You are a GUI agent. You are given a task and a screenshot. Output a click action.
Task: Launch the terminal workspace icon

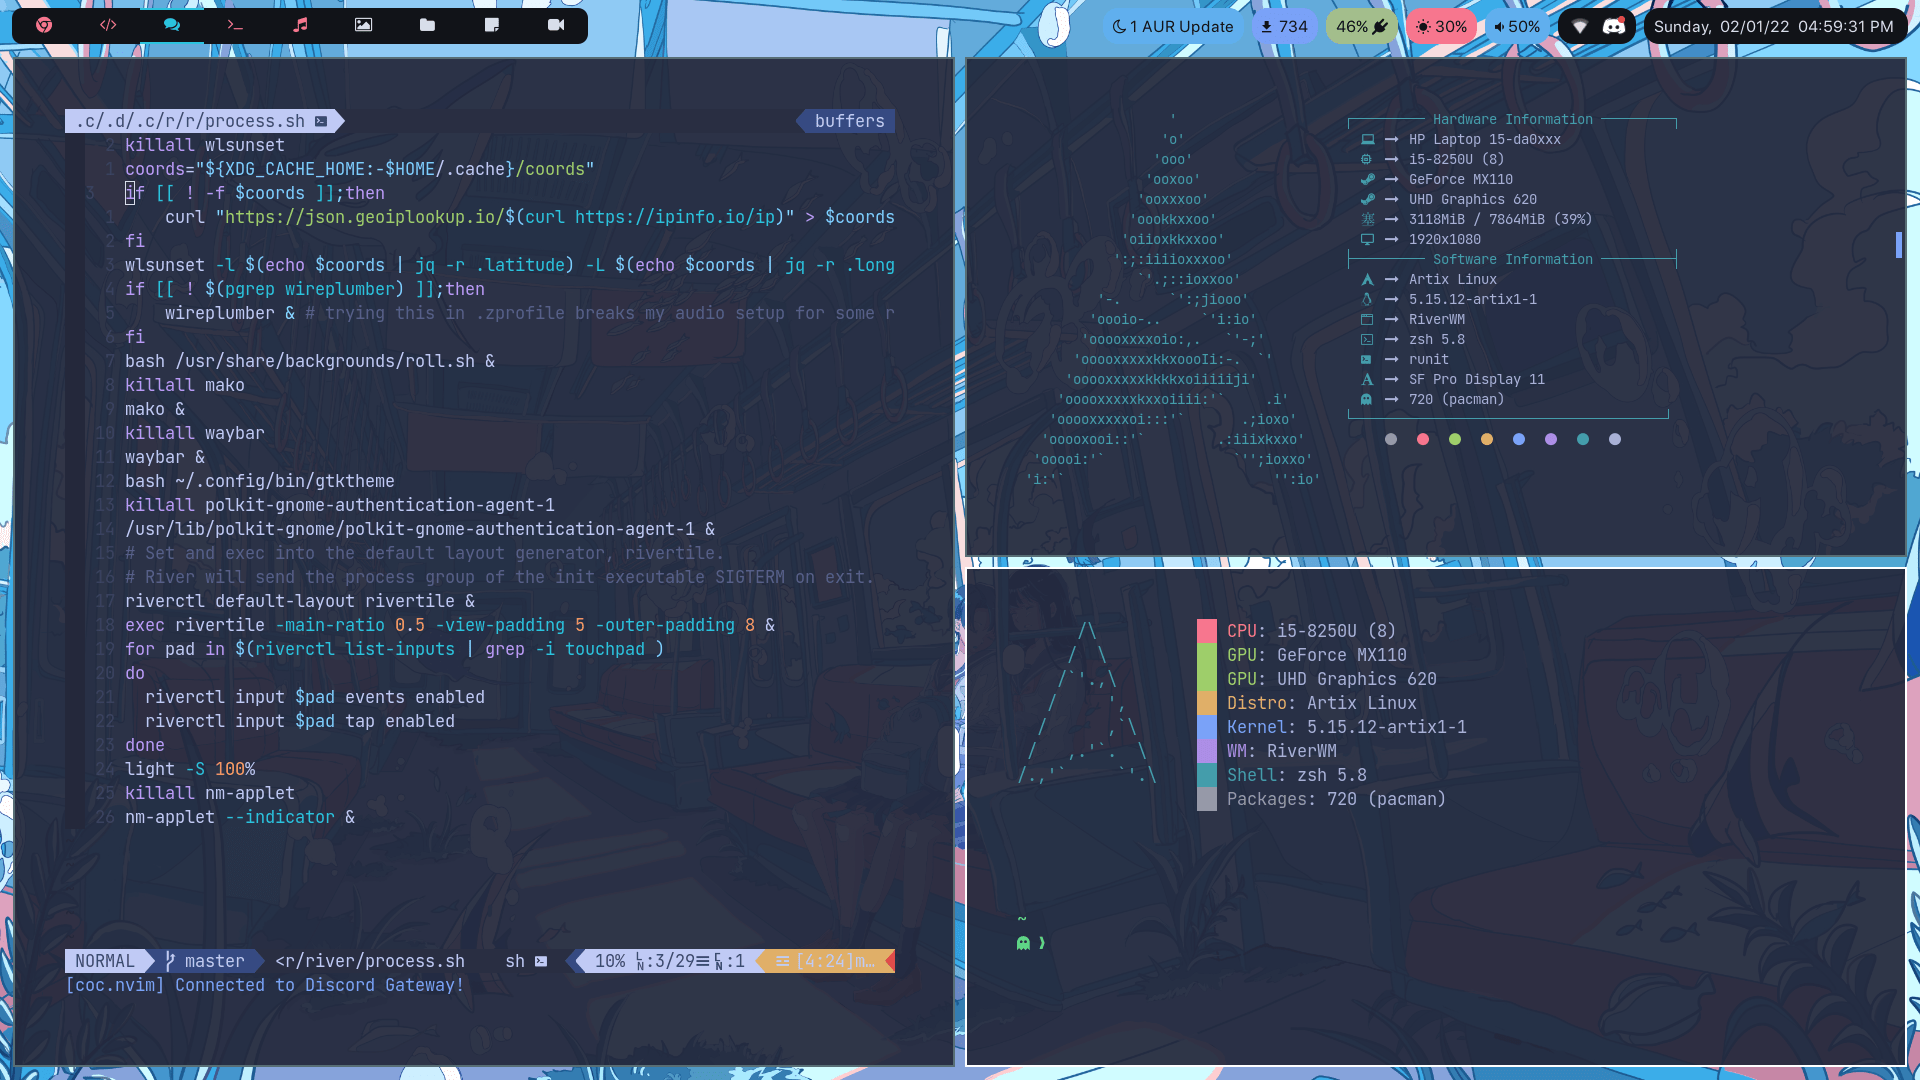pos(235,25)
